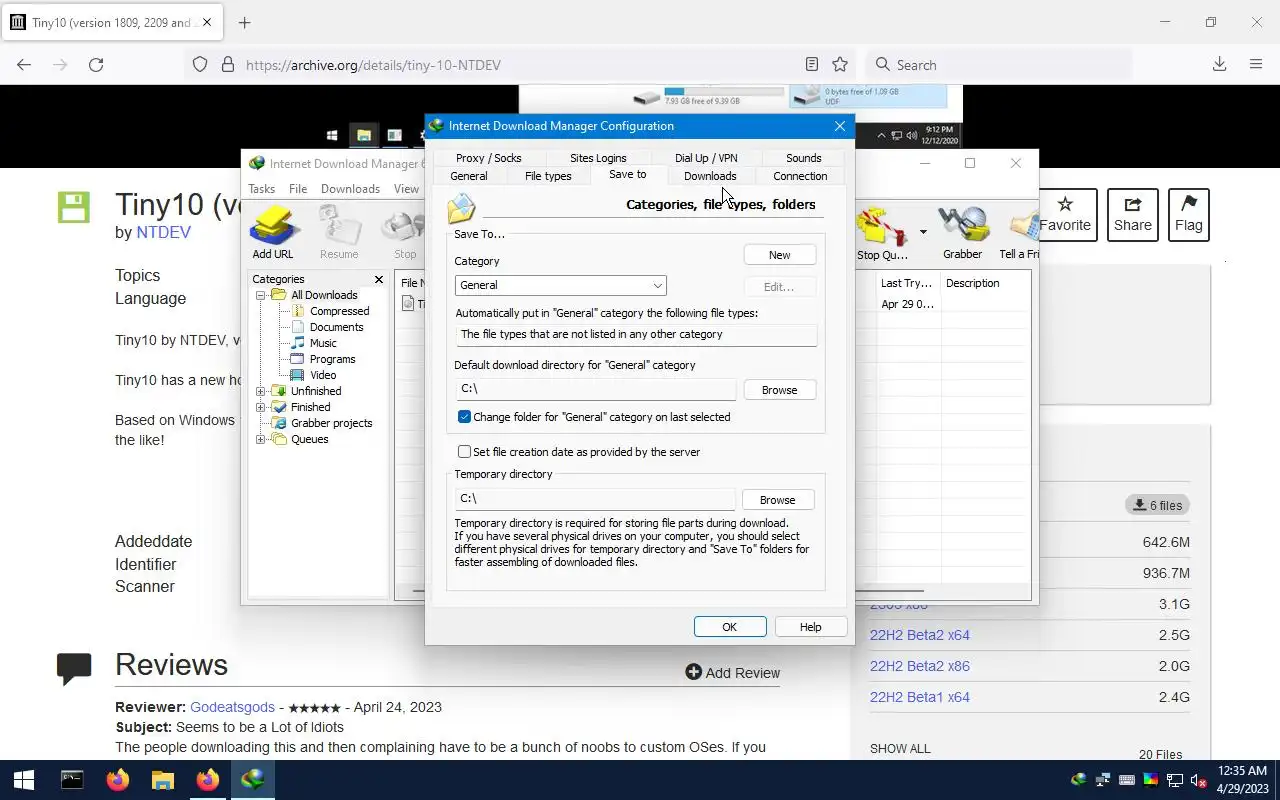Click Stop icon in IDM toolbar

click(404, 233)
